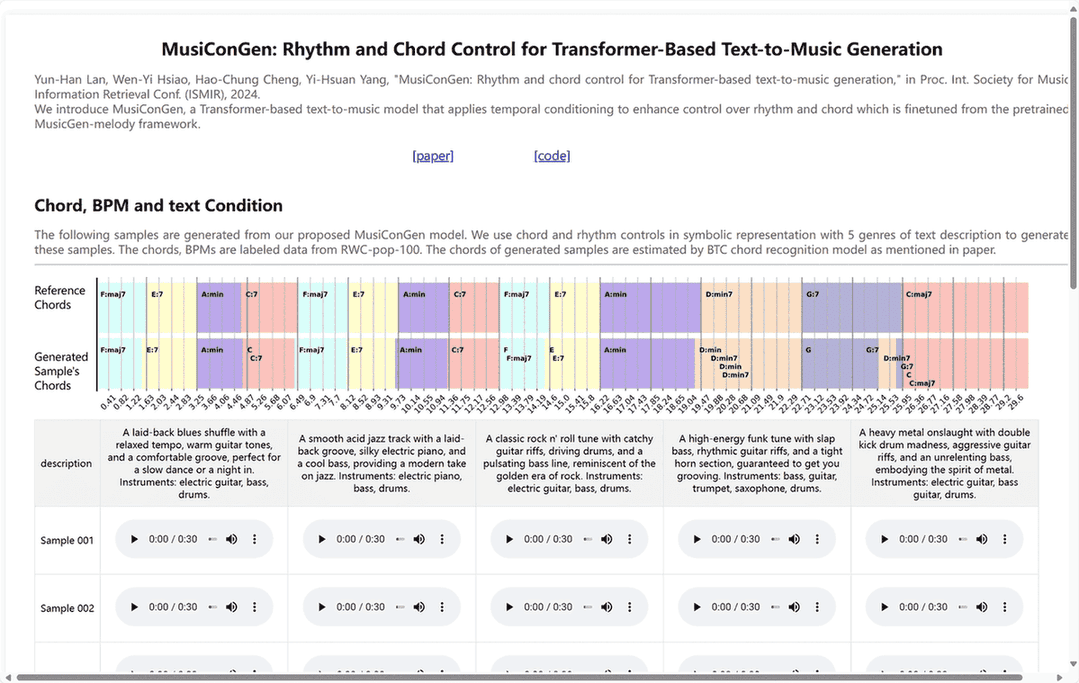Play Sample 001 rock n' roll audio
Screen dimensions: 1079x683
[x=509, y=539]
